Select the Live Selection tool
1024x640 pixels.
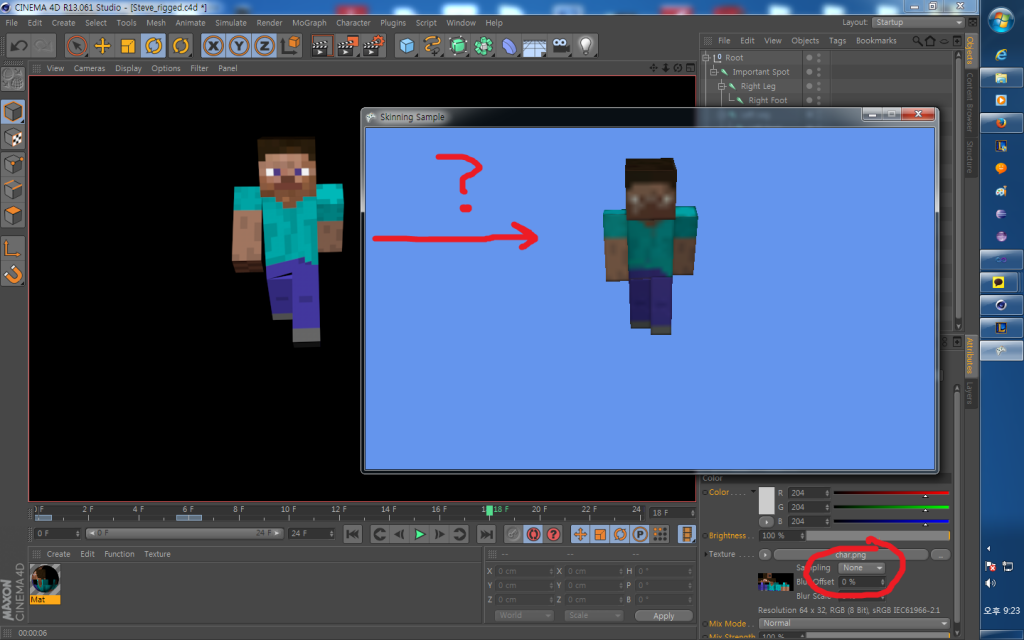coord(76,46)
